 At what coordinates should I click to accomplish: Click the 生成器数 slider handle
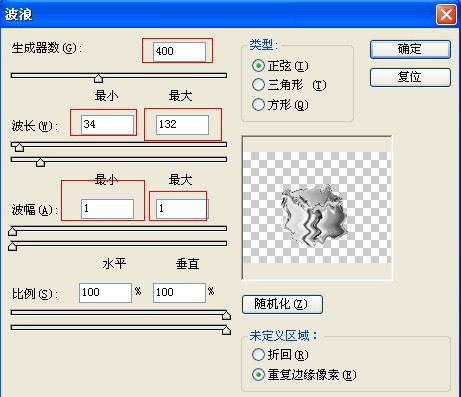(98, 78)
